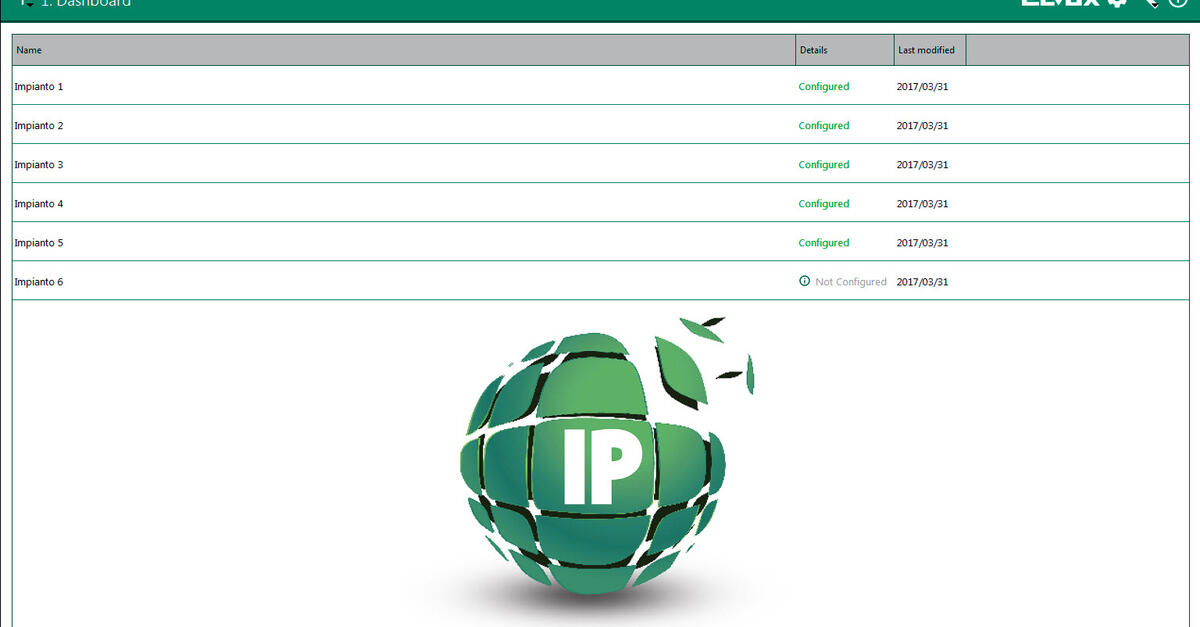Click the info icon next to Not Configured
Image resolution: width=1200 pixels, height=627 pixels.
tap(804, 281)
